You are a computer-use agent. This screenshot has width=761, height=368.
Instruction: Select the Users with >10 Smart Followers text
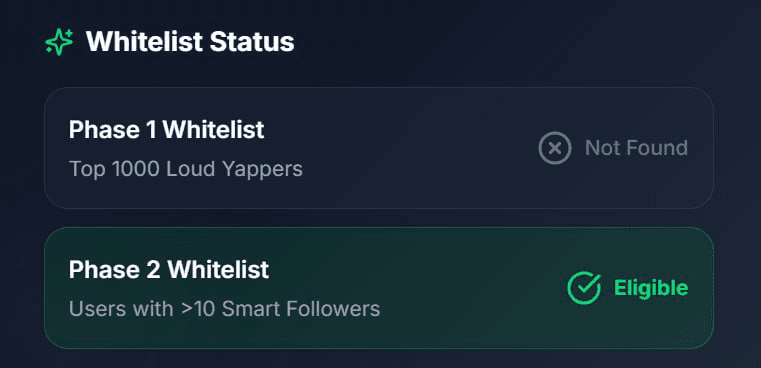coord(224,309)
